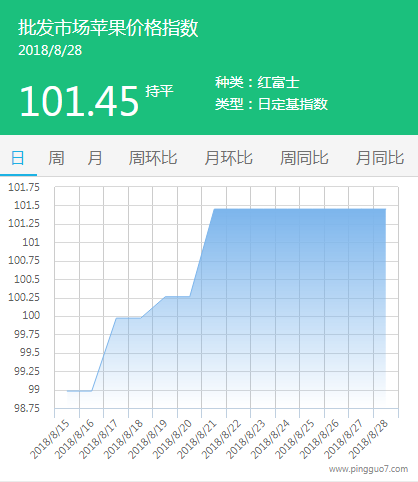The width and height of the screenshot is (418, 482).
Task: Click the 101.25 y-axis label
Action: [24, 223]
